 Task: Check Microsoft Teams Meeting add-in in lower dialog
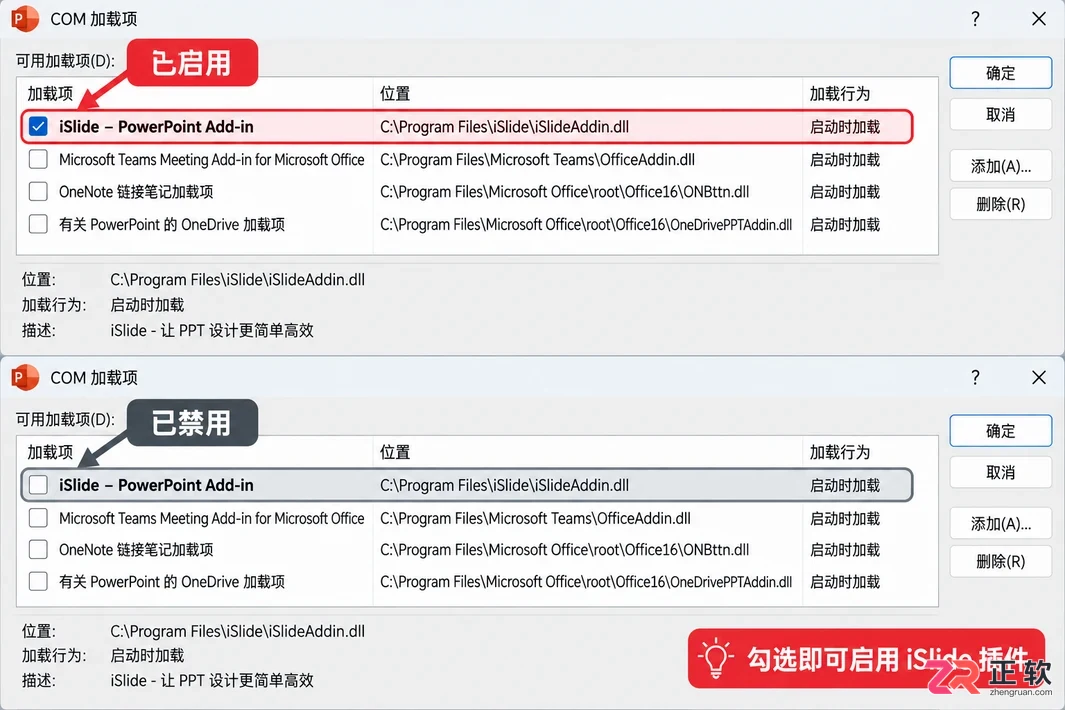38,518
